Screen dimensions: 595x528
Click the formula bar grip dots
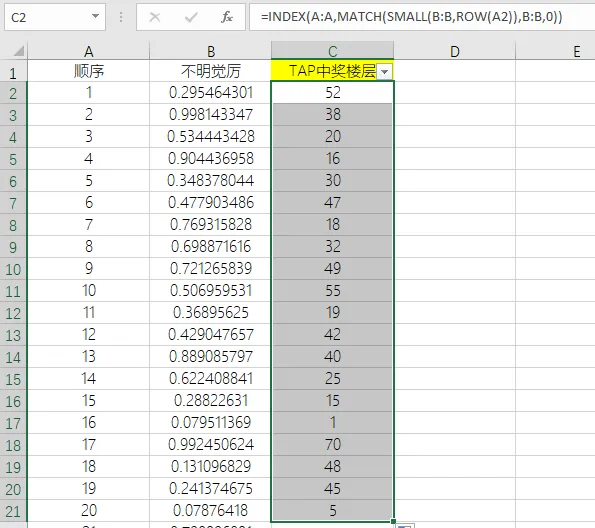pyautogui.click(x=121, y=17)
